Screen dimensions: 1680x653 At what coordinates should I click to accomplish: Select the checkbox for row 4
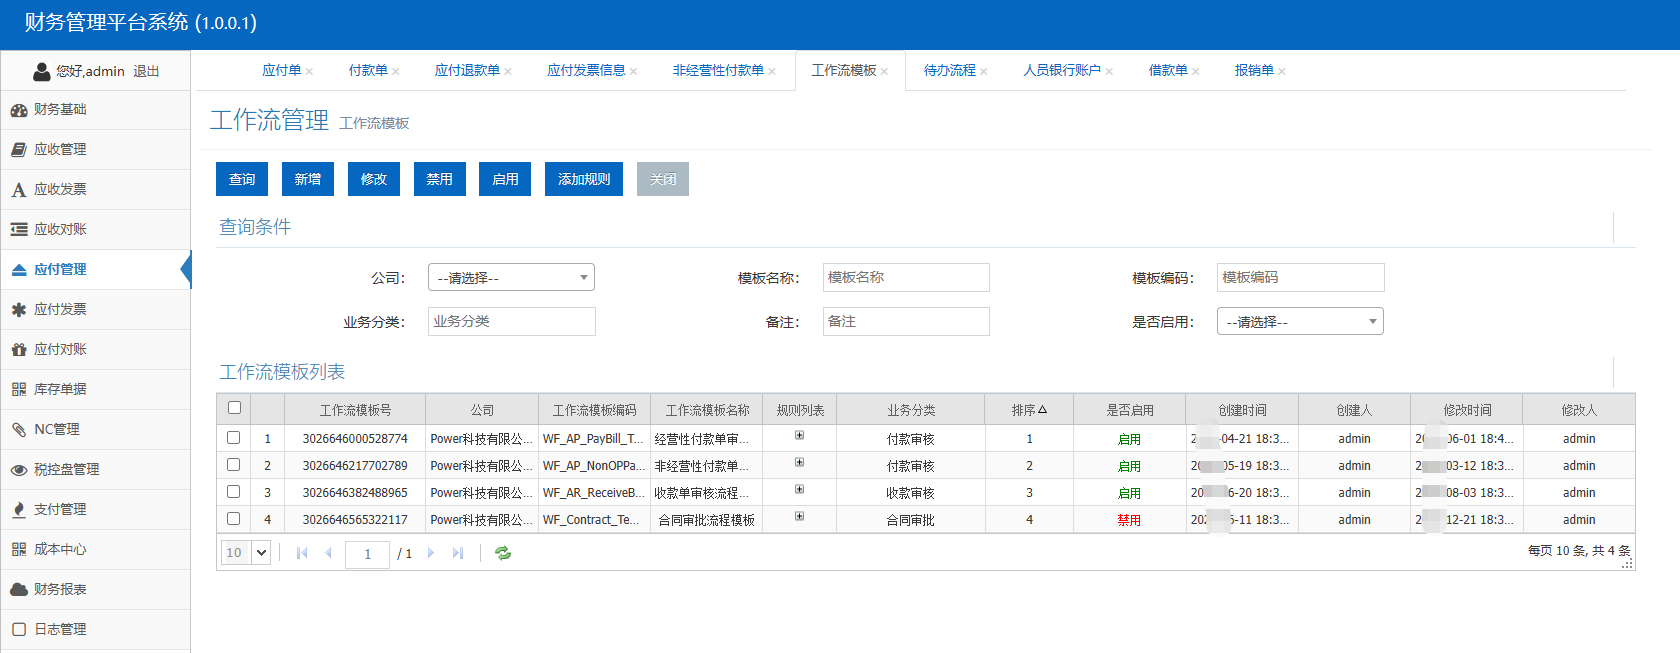tap(233, 518)
